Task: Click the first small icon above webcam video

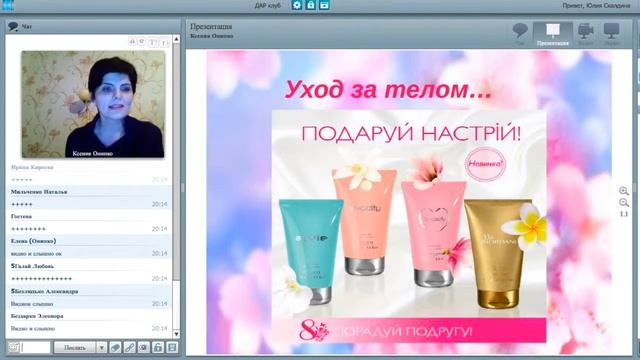Action: 132,41
